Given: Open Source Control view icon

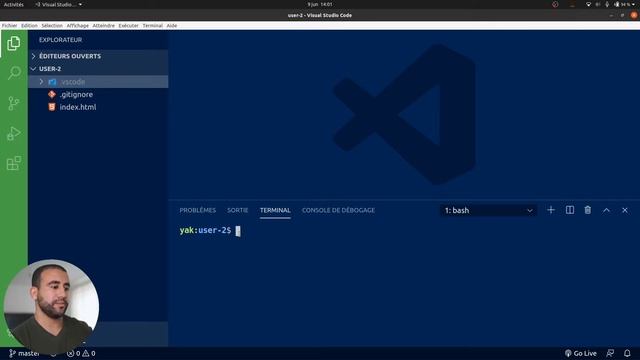Looking at the screenshot, I should [x=13, y=103].
